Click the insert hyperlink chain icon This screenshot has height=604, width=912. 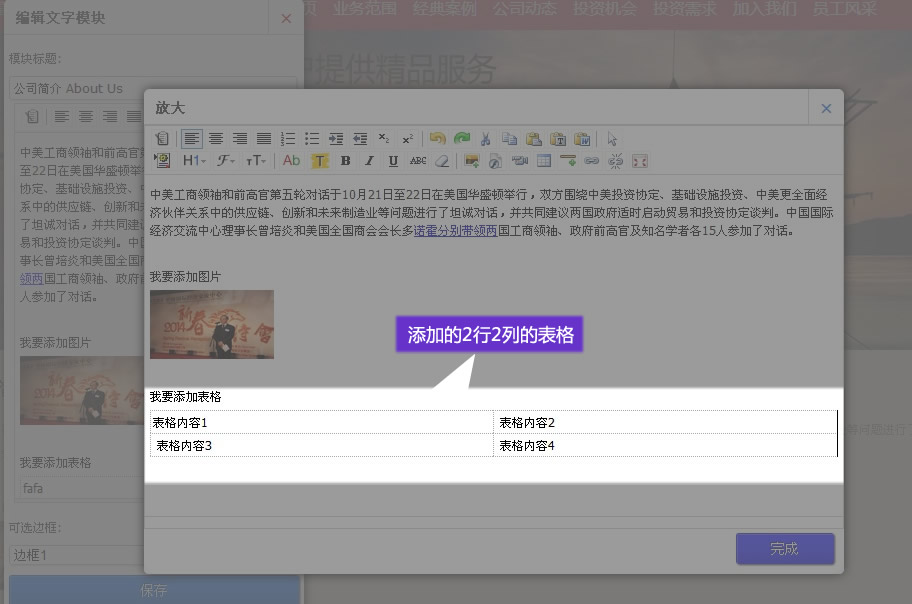click(x=591, y=160)
